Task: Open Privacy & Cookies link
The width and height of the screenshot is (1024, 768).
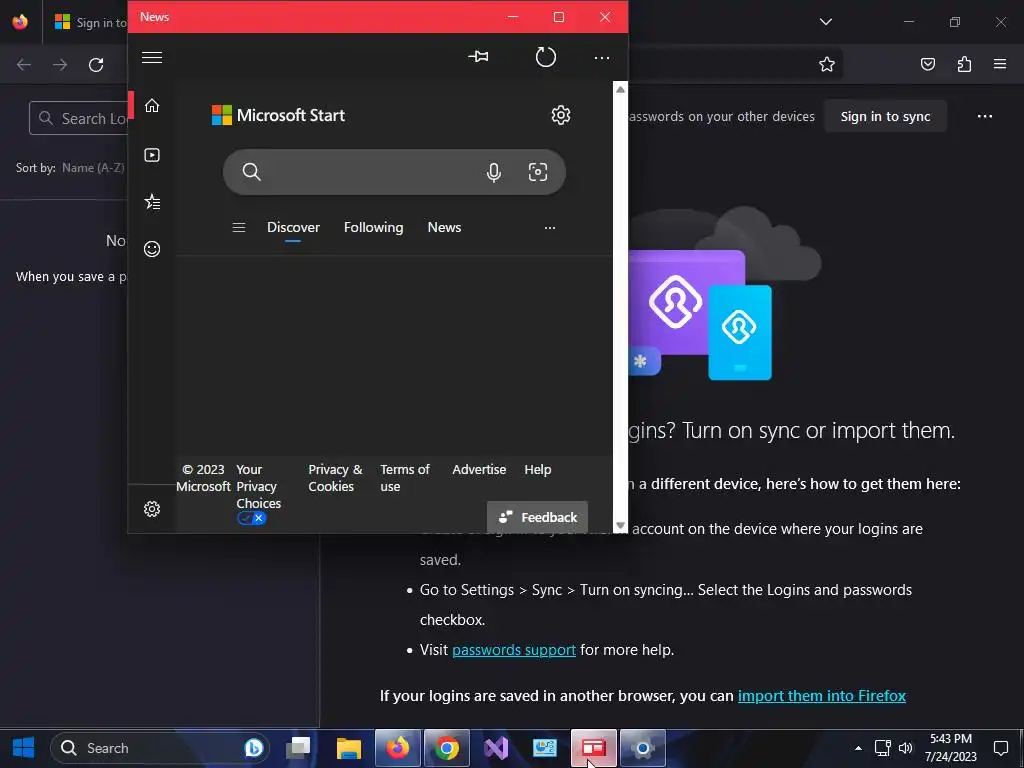Action: point(335,478)
